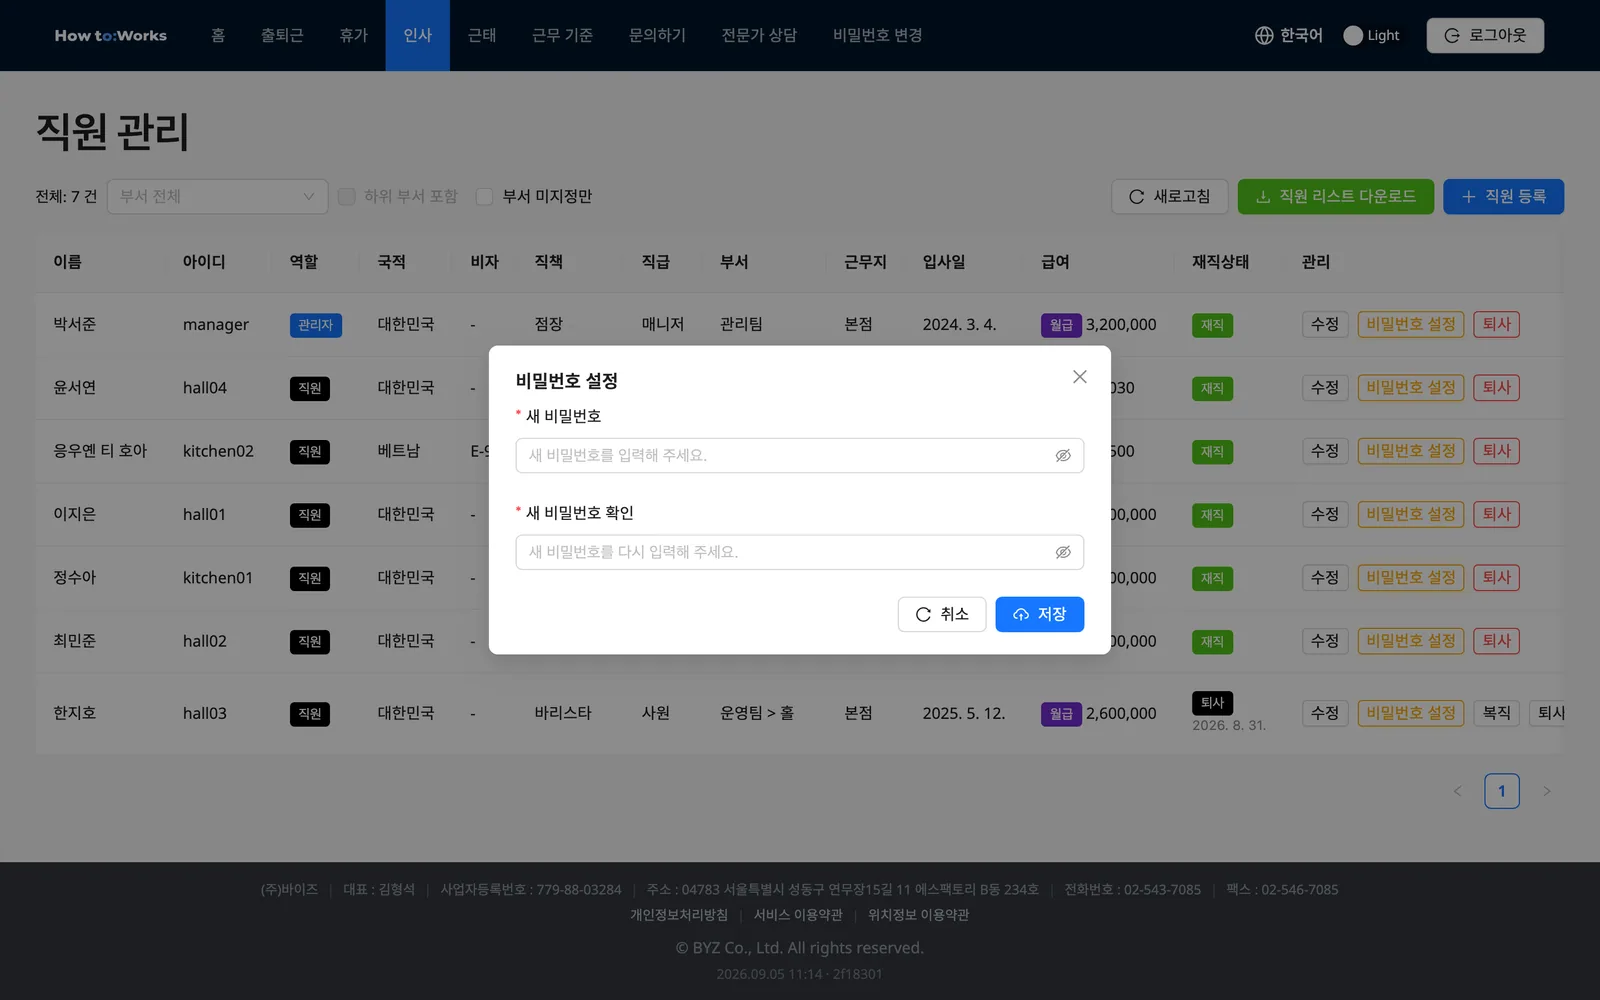The width and height of the screenshot is (1600, 1000).
Task: Check the 부서 미지정만 checkbox
Action: point(485,197)
